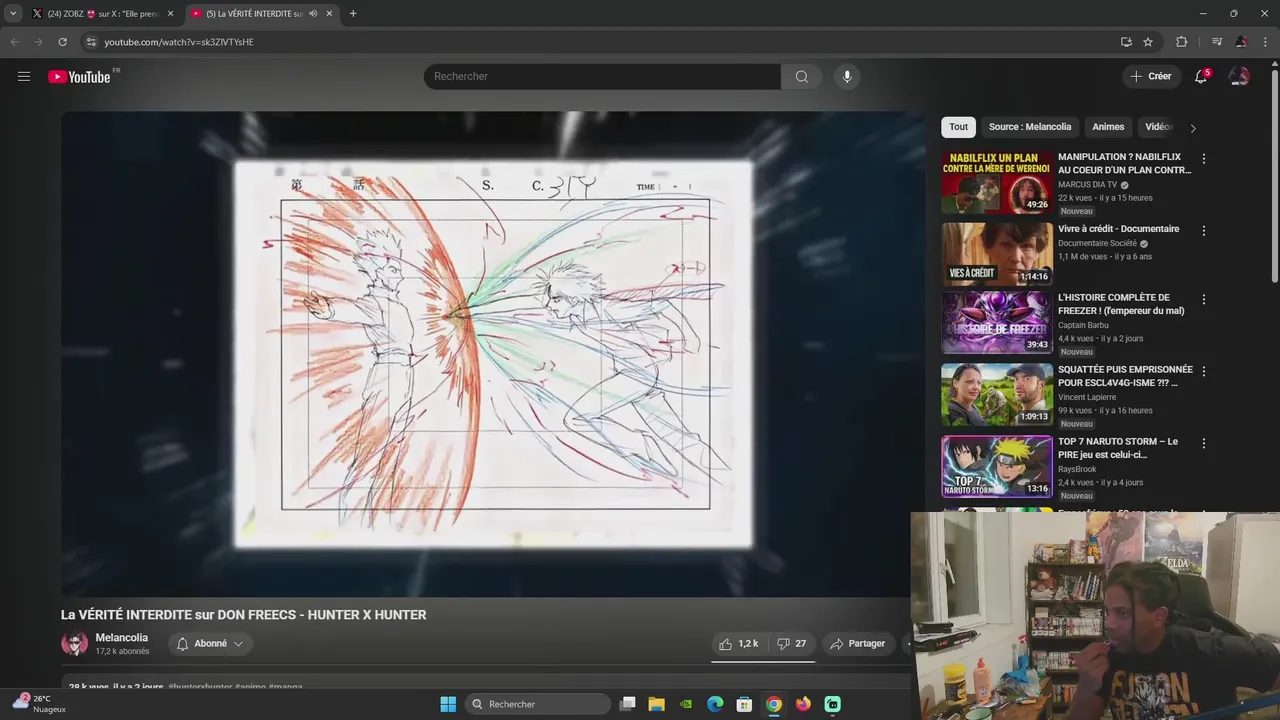1280x720 pixels.
Task: Open weather widget showing 26°C Nuageux
Action: (x=39, y=703)
